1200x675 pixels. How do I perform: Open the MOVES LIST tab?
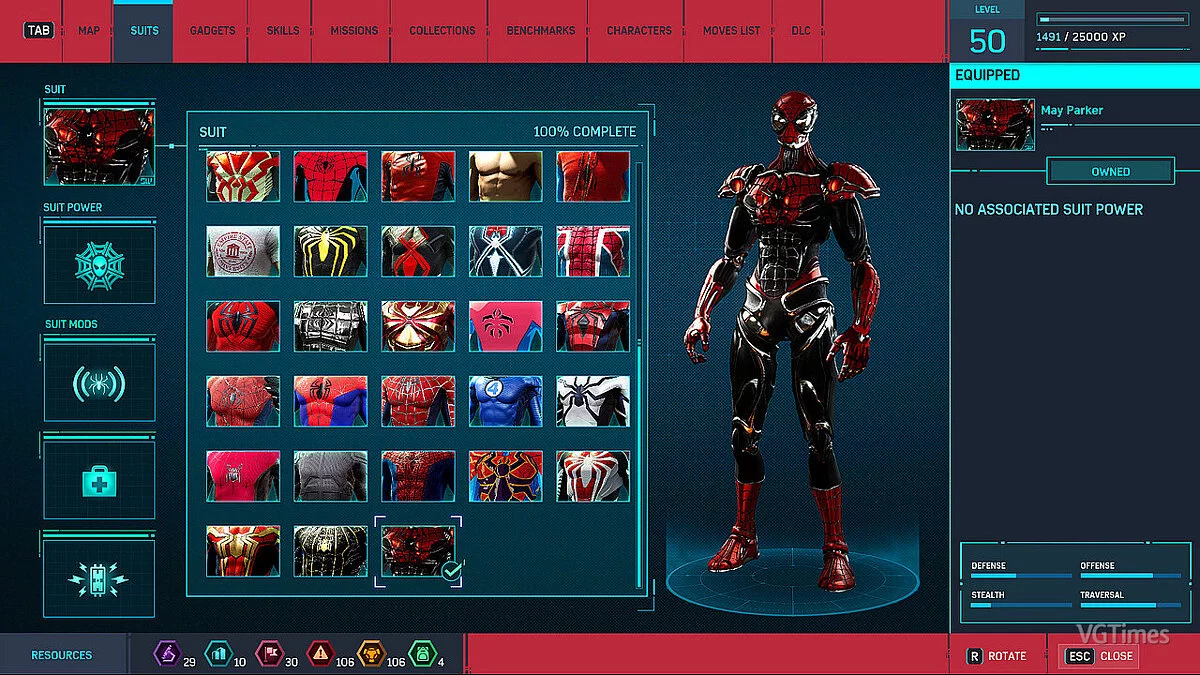pos(731,31)
